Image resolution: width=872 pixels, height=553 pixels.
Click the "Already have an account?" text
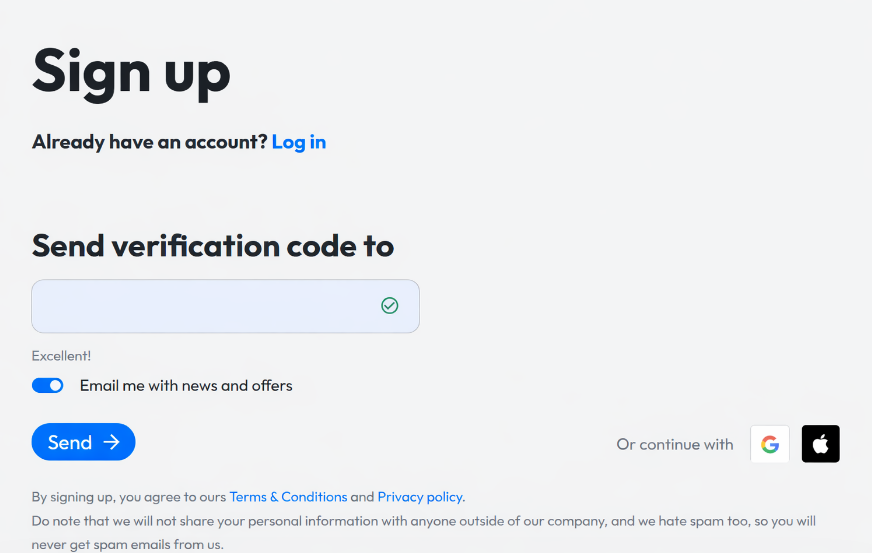150,142
